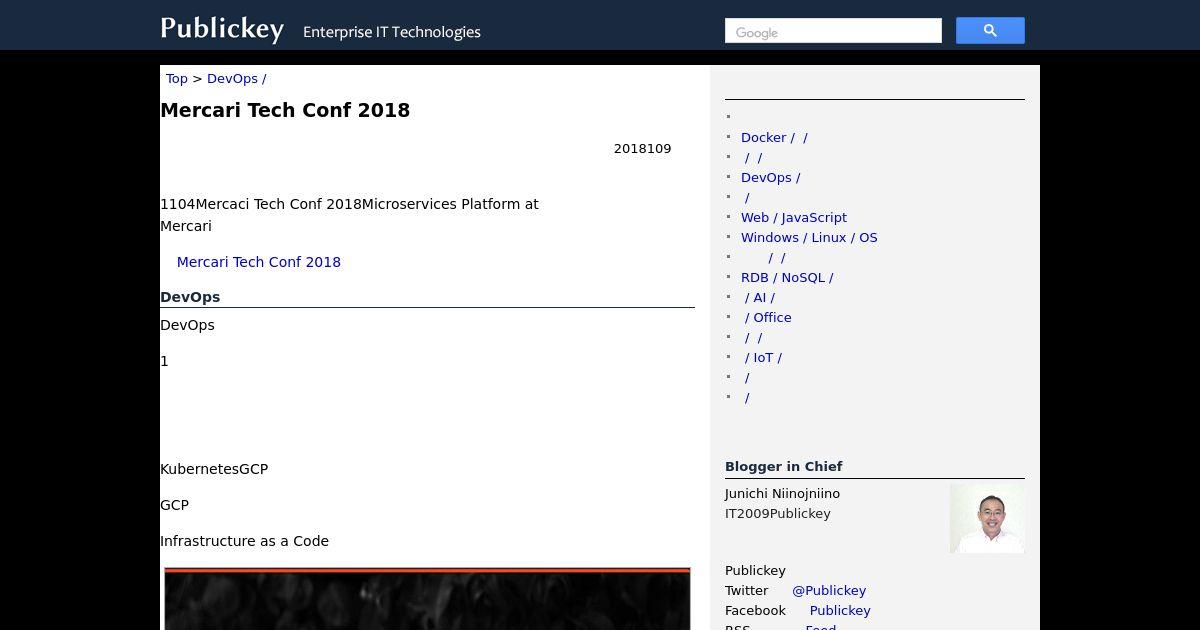Open the Web / JavaScript category

pos(794,218)
